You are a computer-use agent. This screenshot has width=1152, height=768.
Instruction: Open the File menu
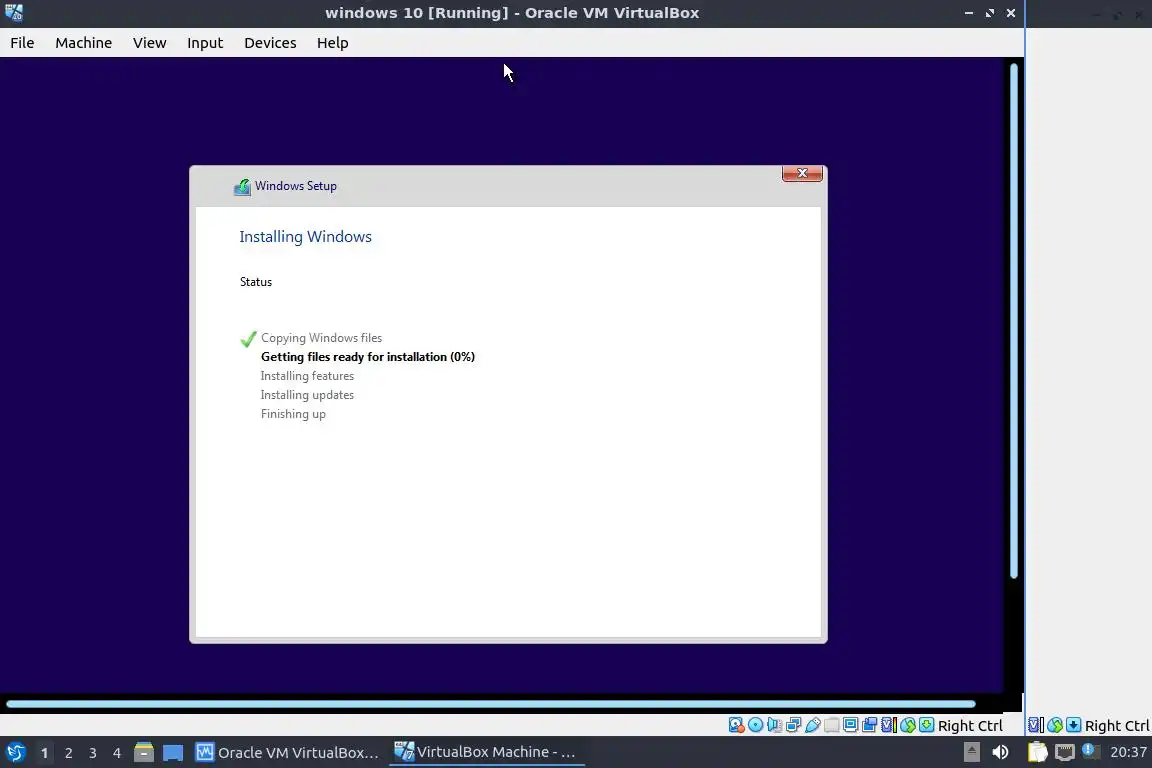[x=22, y=43]
